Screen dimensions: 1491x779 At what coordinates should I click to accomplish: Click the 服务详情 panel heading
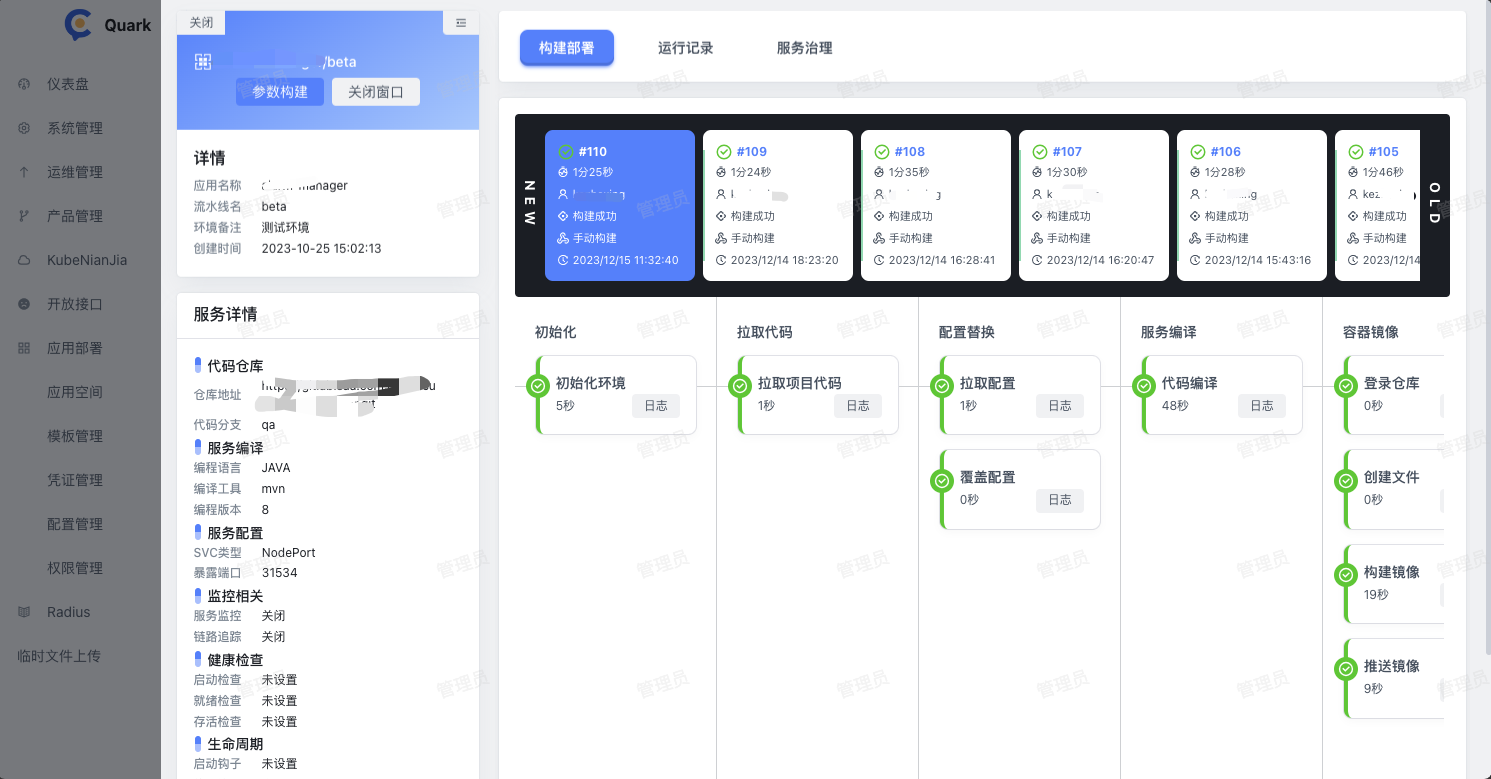coord(225,314)
